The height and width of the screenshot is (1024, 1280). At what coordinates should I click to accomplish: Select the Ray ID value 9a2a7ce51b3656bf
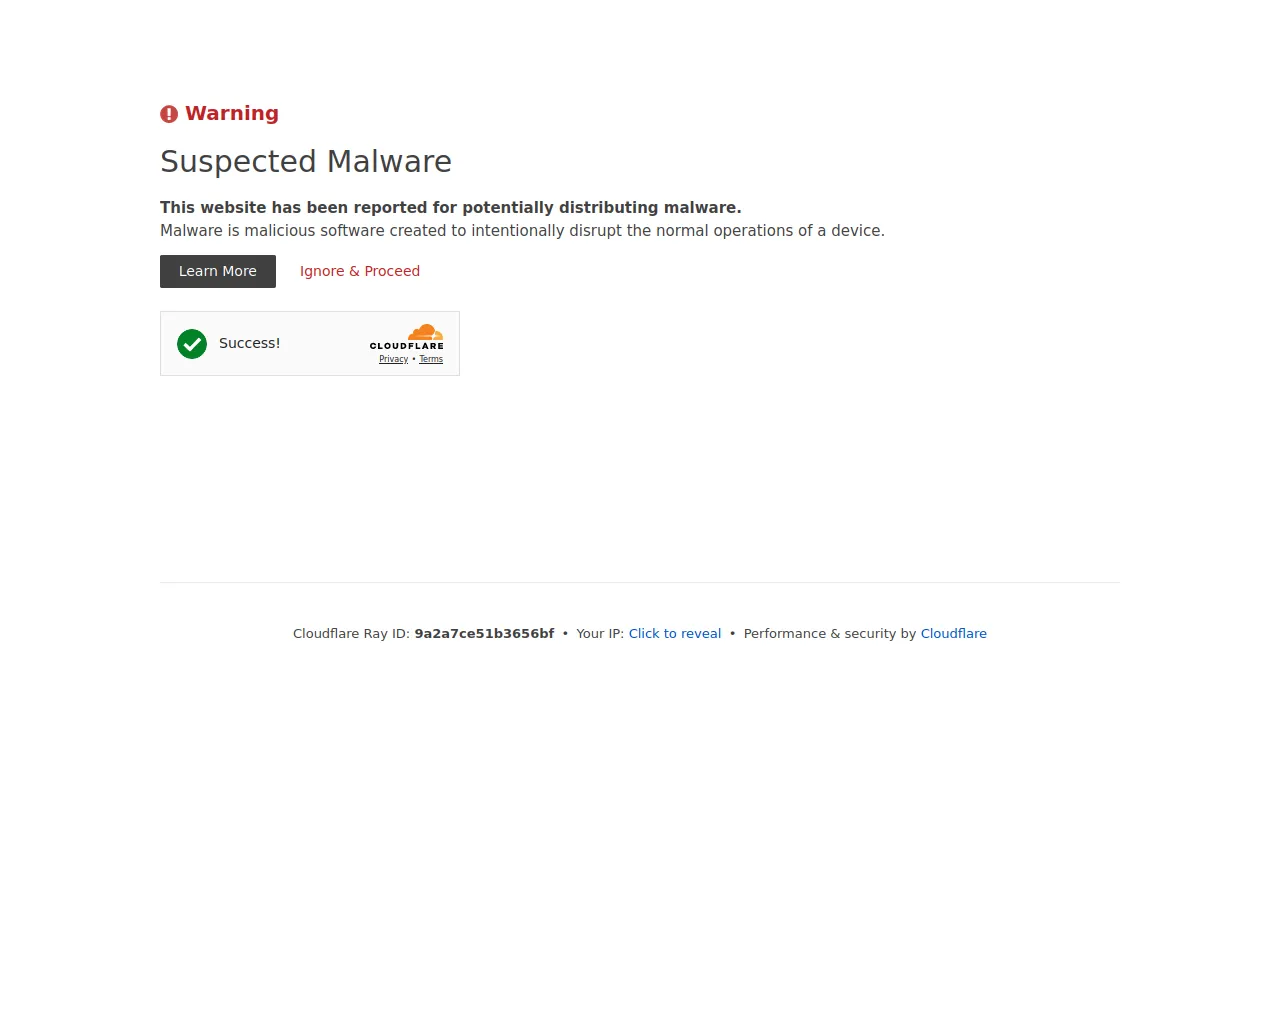click(484, 633)
